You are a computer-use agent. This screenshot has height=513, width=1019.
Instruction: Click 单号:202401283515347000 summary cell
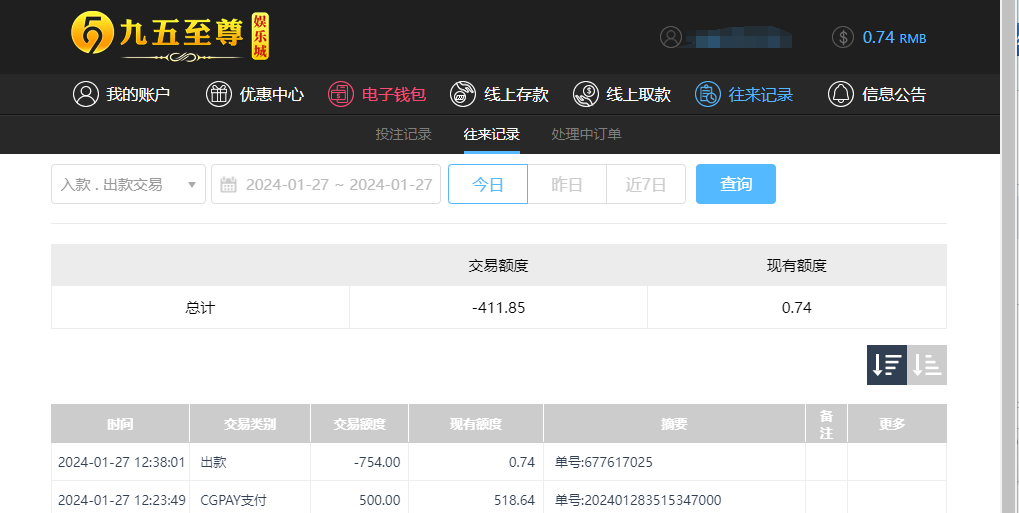675,500
